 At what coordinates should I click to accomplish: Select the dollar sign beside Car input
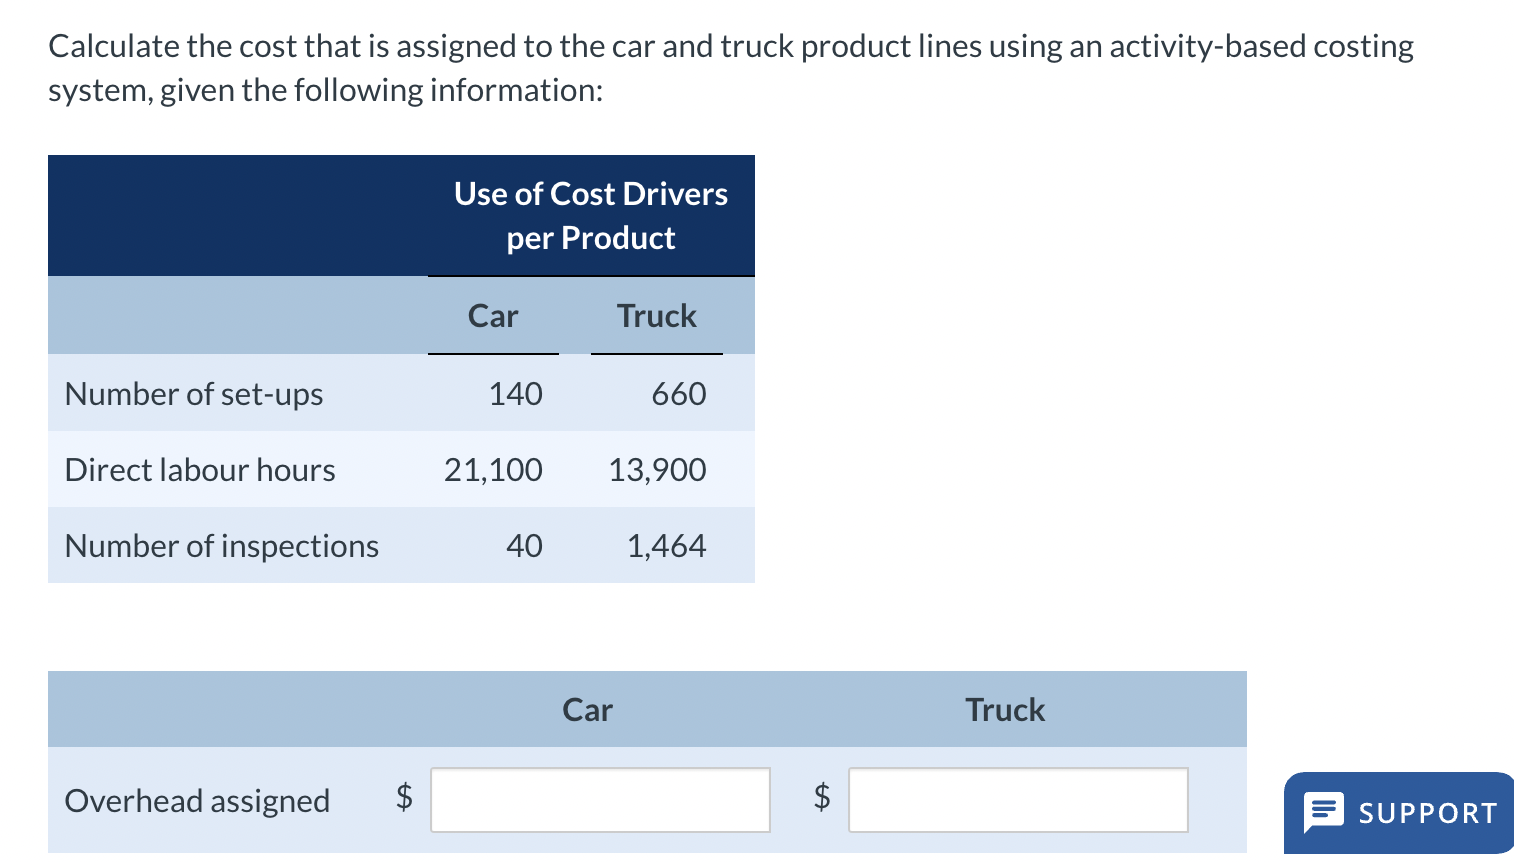[x=405, y=799]
